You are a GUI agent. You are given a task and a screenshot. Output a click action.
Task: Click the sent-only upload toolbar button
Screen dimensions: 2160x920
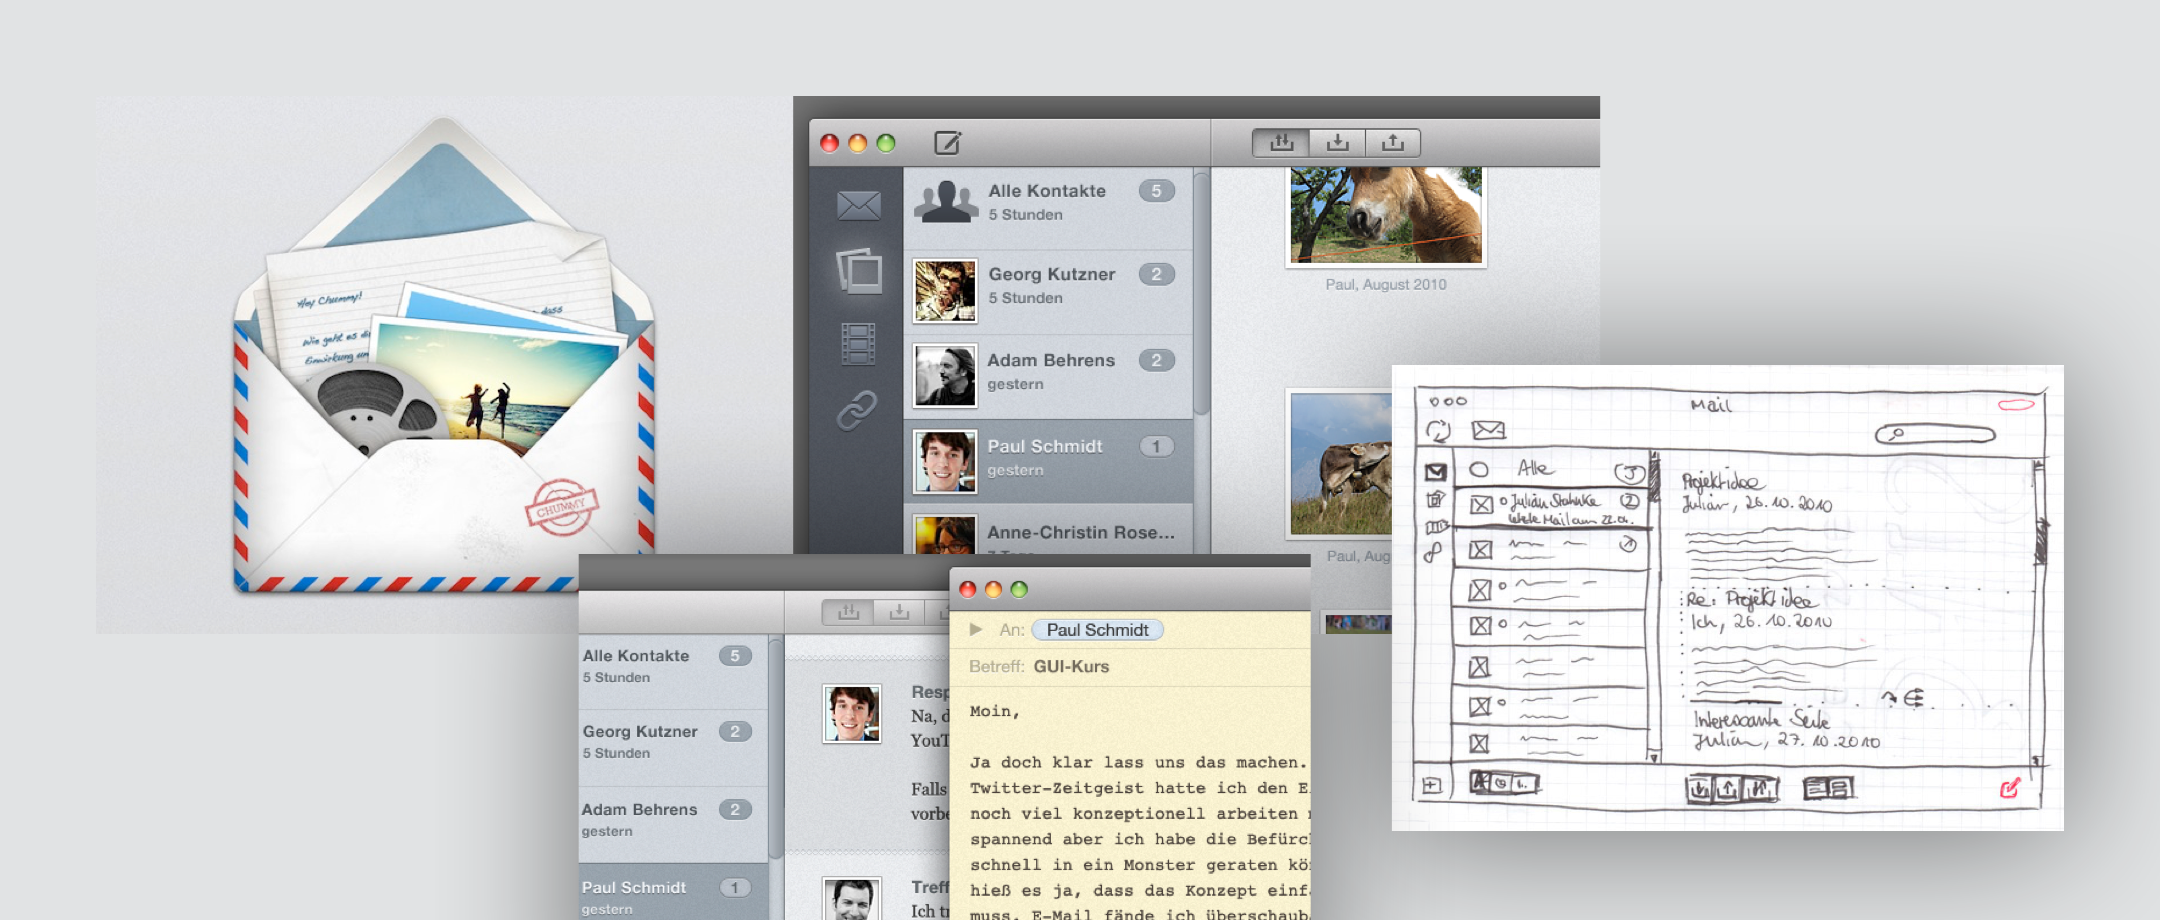tap(1393, 143)
